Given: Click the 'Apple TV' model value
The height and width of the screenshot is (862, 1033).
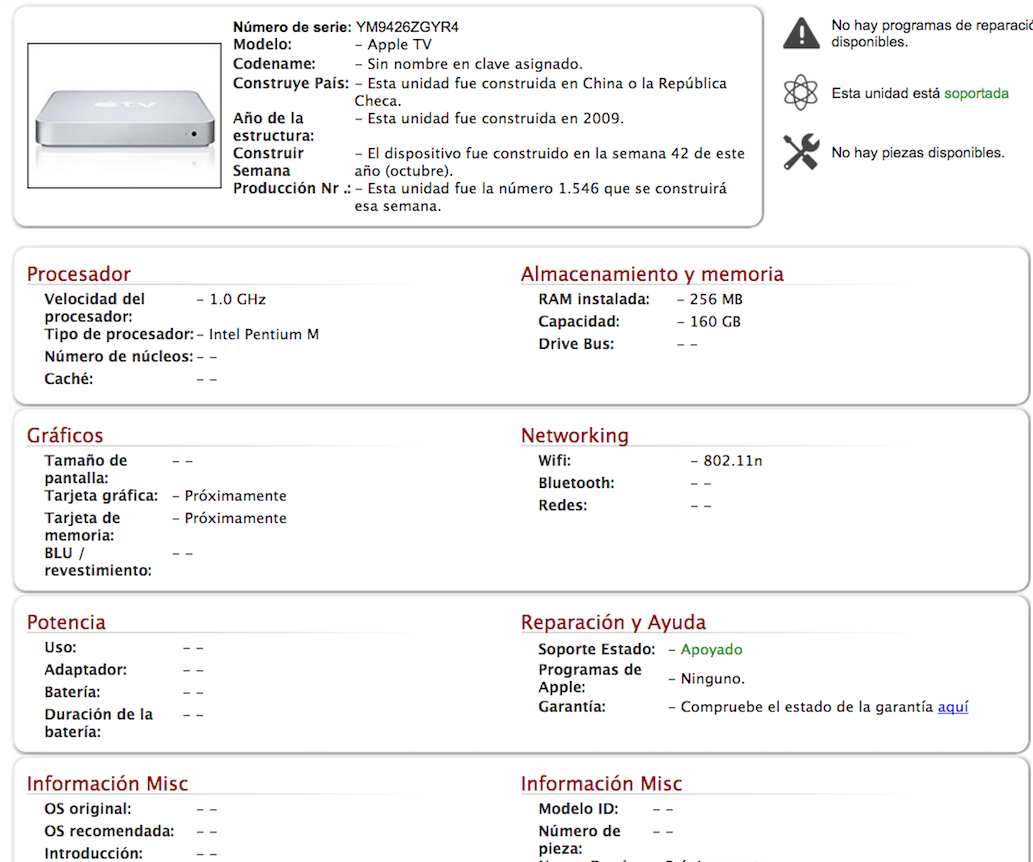Looking at the screenshot, I should pos(399,45).
